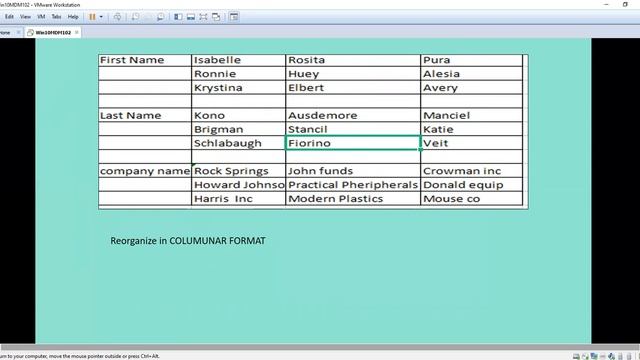The width and height of the screenshot is (640, 360).
Task: Select the Mouse co cell
Action: coord(471,199)
